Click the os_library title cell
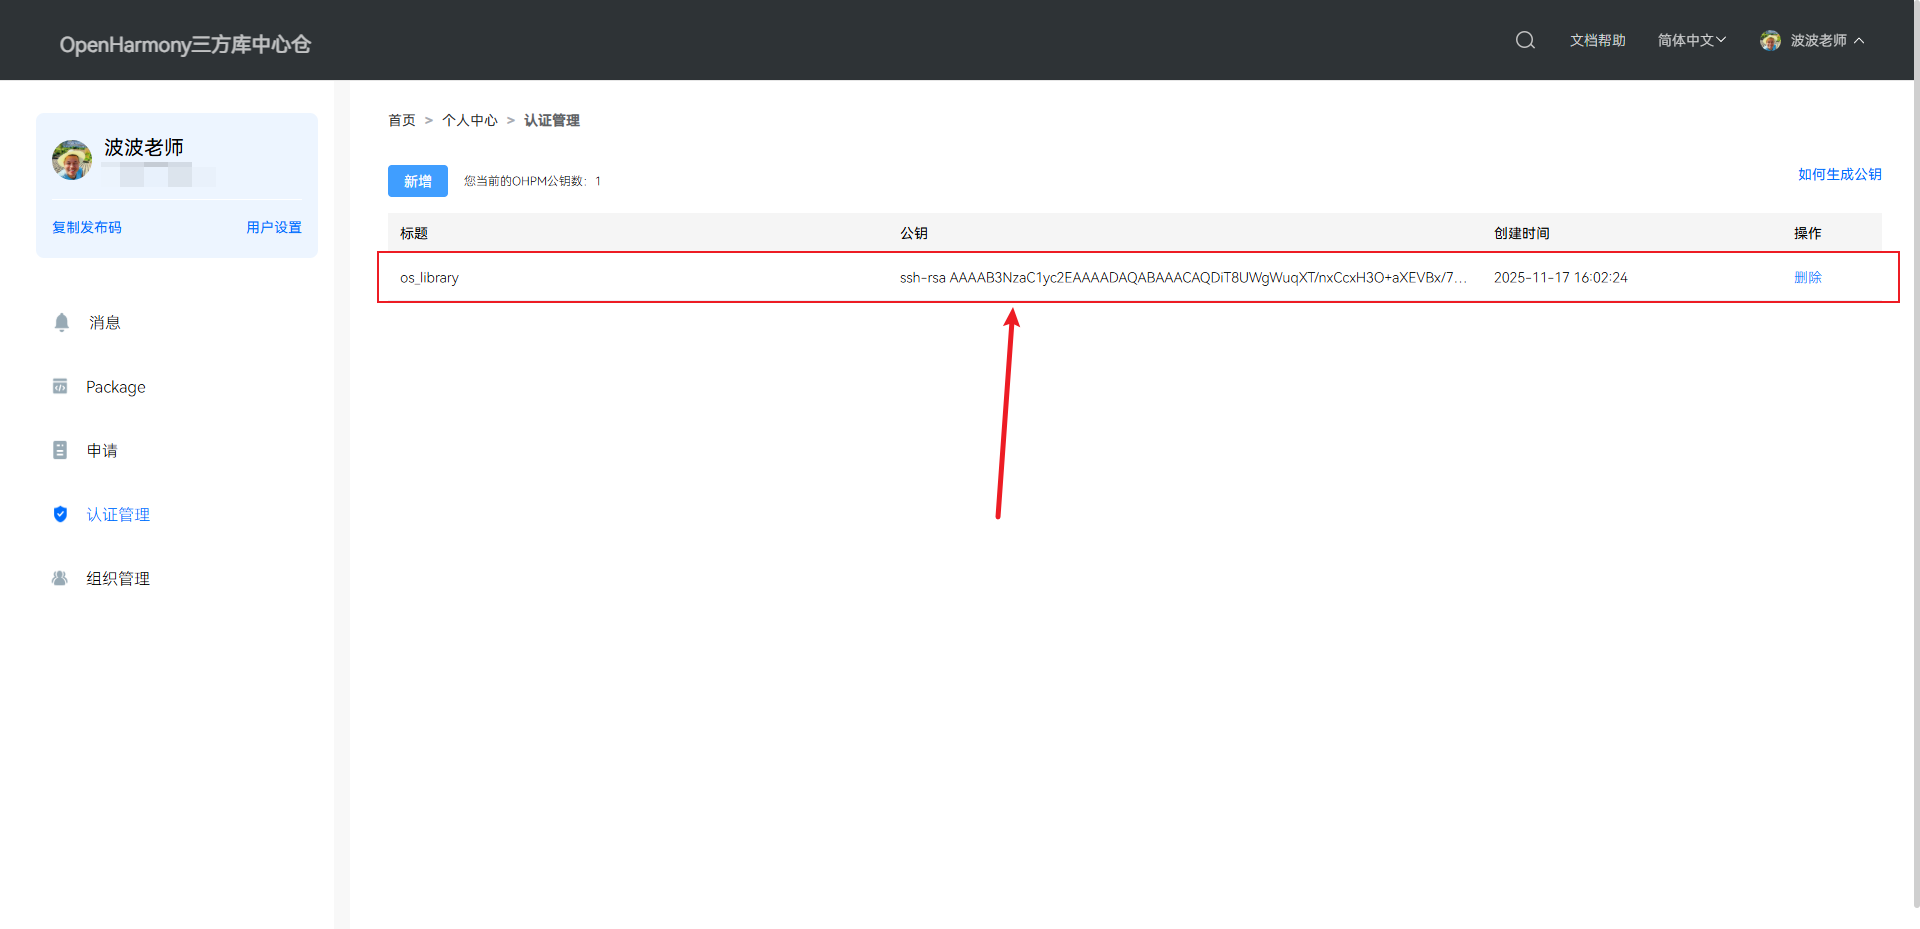The height and width of the screenshot is (929, 1920). click(429, 277)
